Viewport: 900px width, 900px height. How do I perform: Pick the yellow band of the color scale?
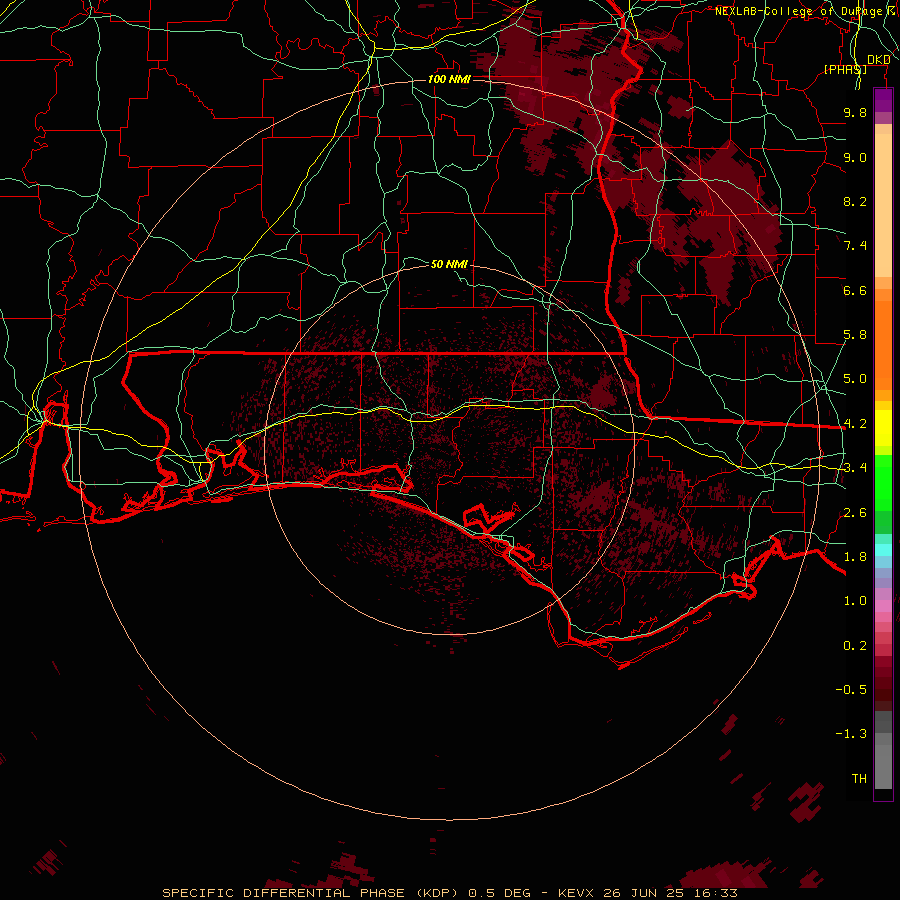[x=883, y=428]
